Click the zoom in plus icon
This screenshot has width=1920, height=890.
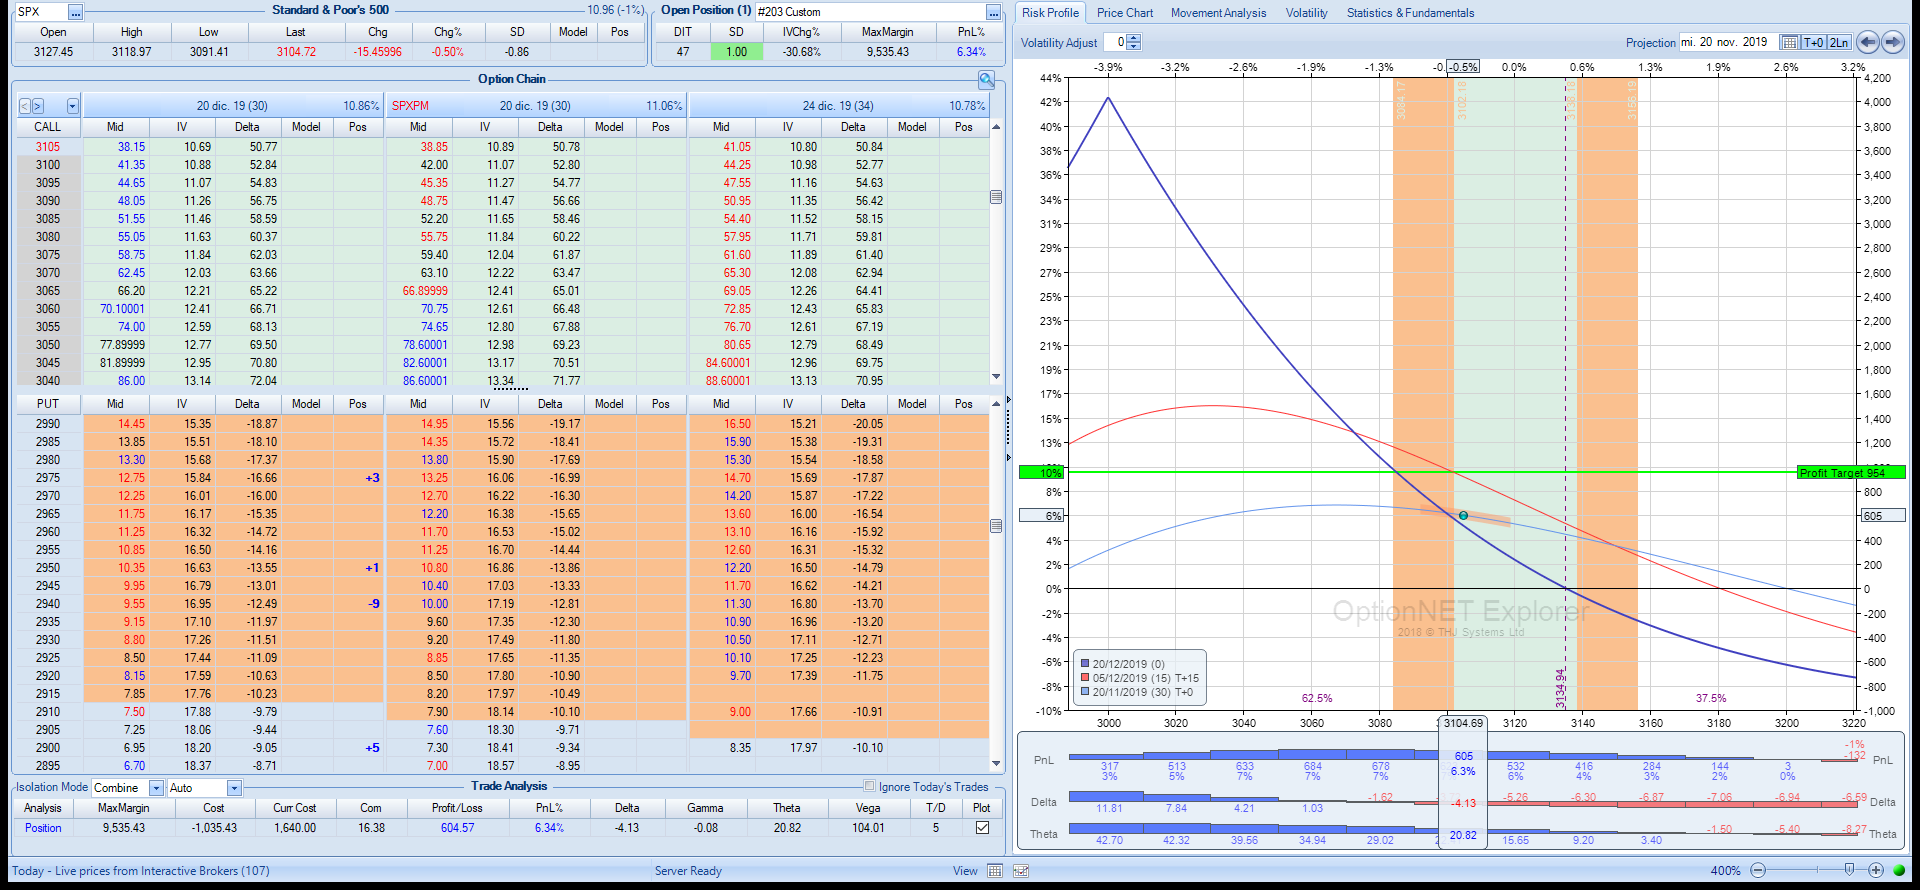(x=1876, y=870)
